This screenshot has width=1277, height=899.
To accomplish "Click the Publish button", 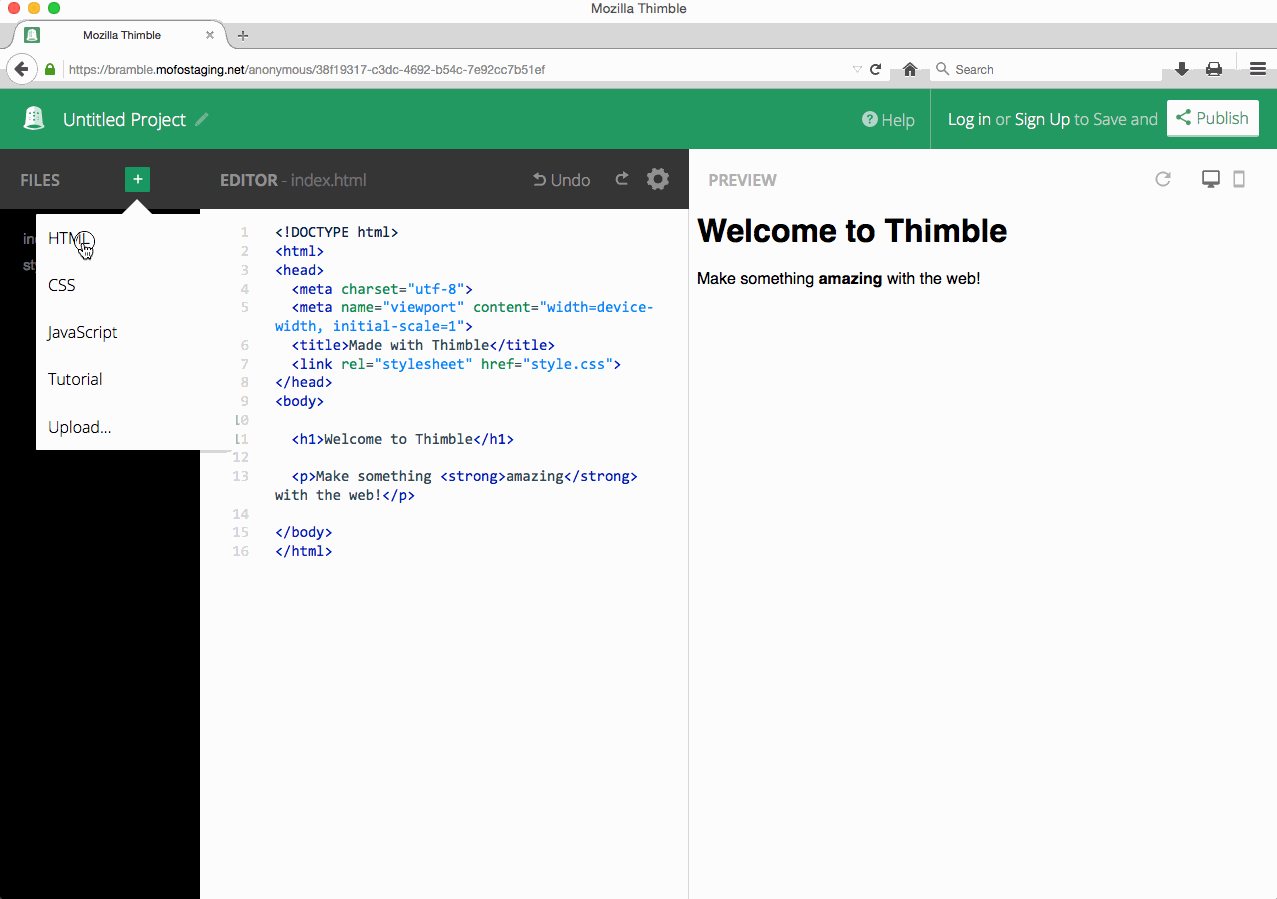I will click(1212, 118).
